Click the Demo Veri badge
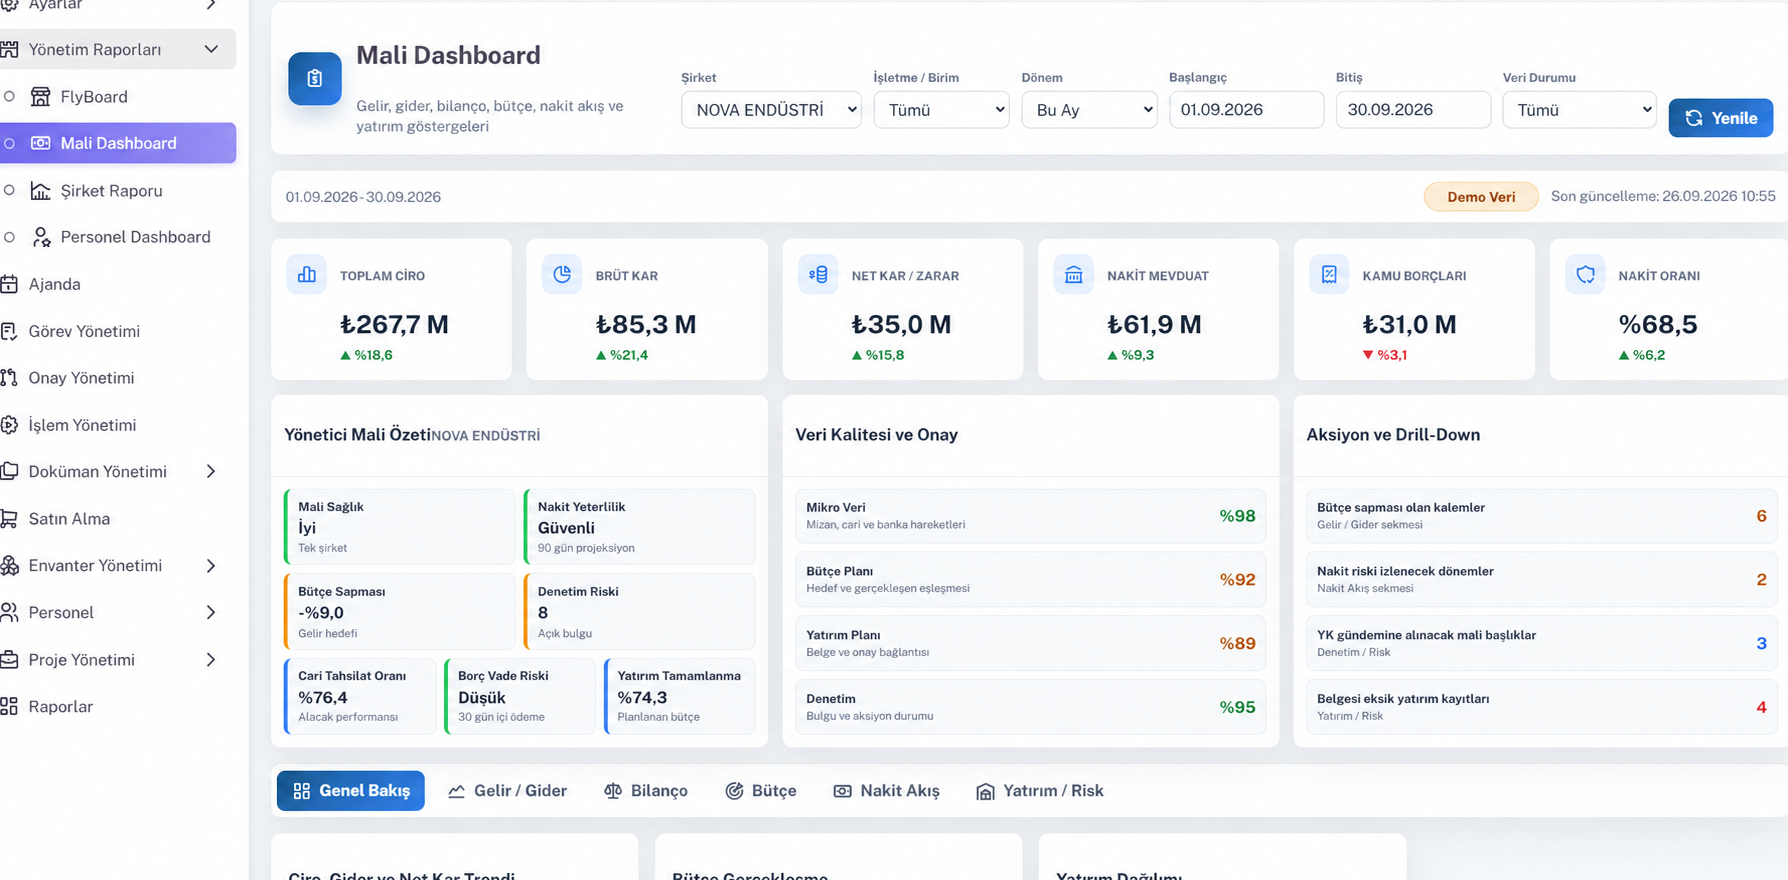The width and height of the screenshot is (1788, 880). 1481,197
